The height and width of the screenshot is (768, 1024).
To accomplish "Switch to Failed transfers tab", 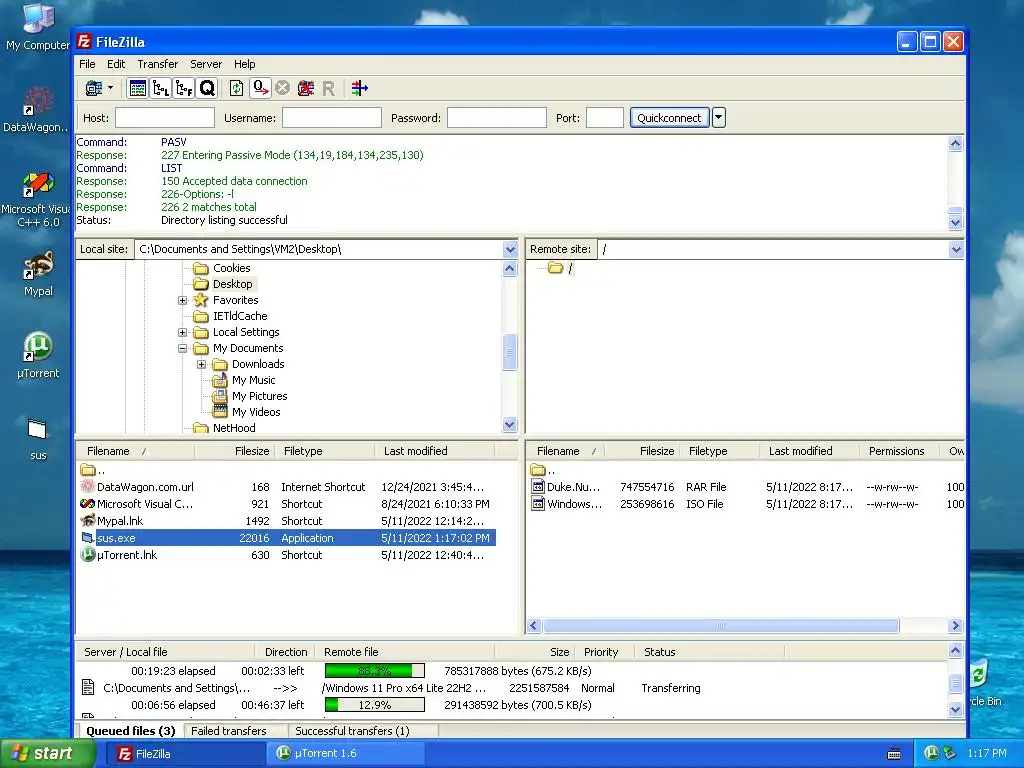I will pyautogui.click(x=229, y=731).
